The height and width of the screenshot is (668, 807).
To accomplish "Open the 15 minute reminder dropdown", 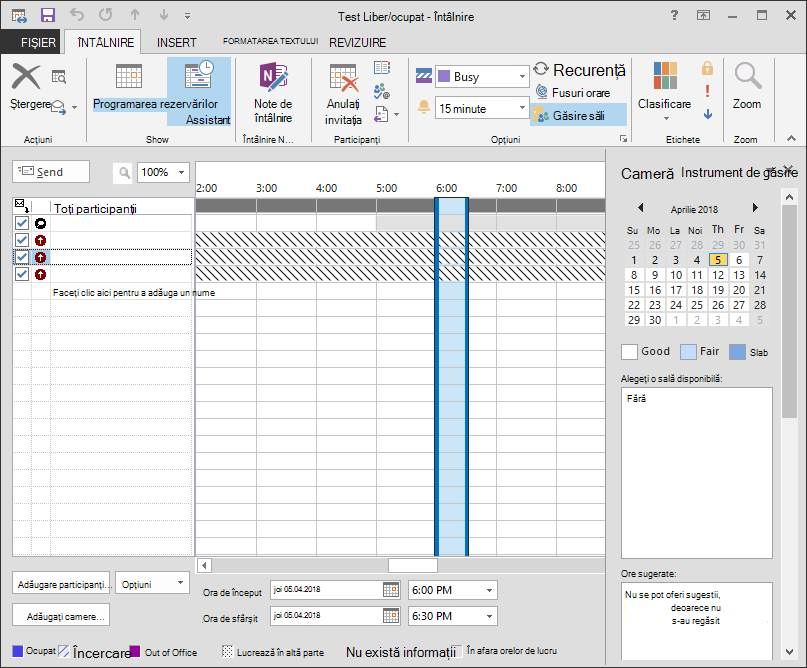I will point(522,108).
